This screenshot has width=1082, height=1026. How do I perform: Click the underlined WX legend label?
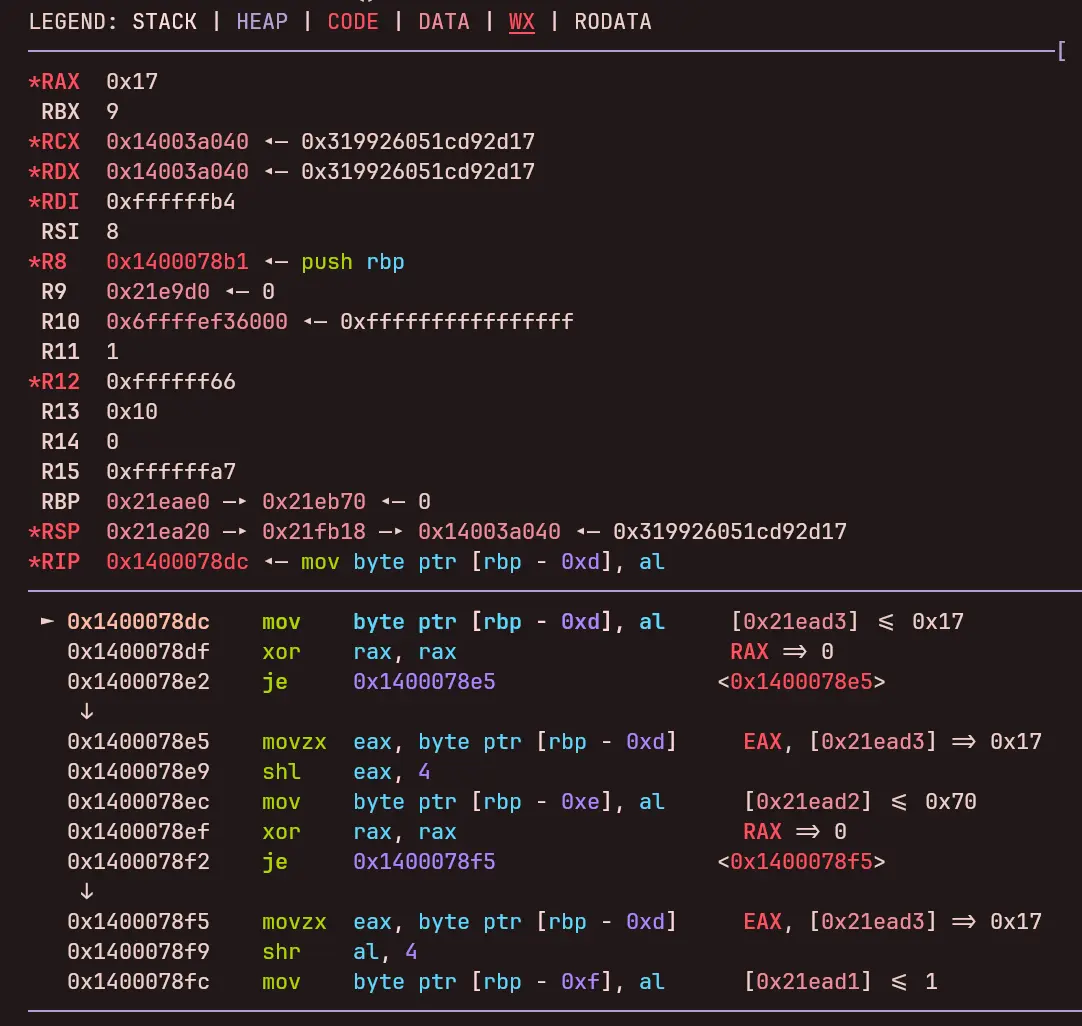pyautogui.click(x=522, y=22)
